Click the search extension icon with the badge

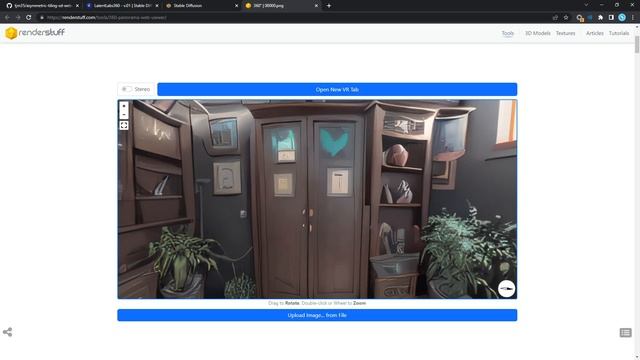click(x=580, y=18)
